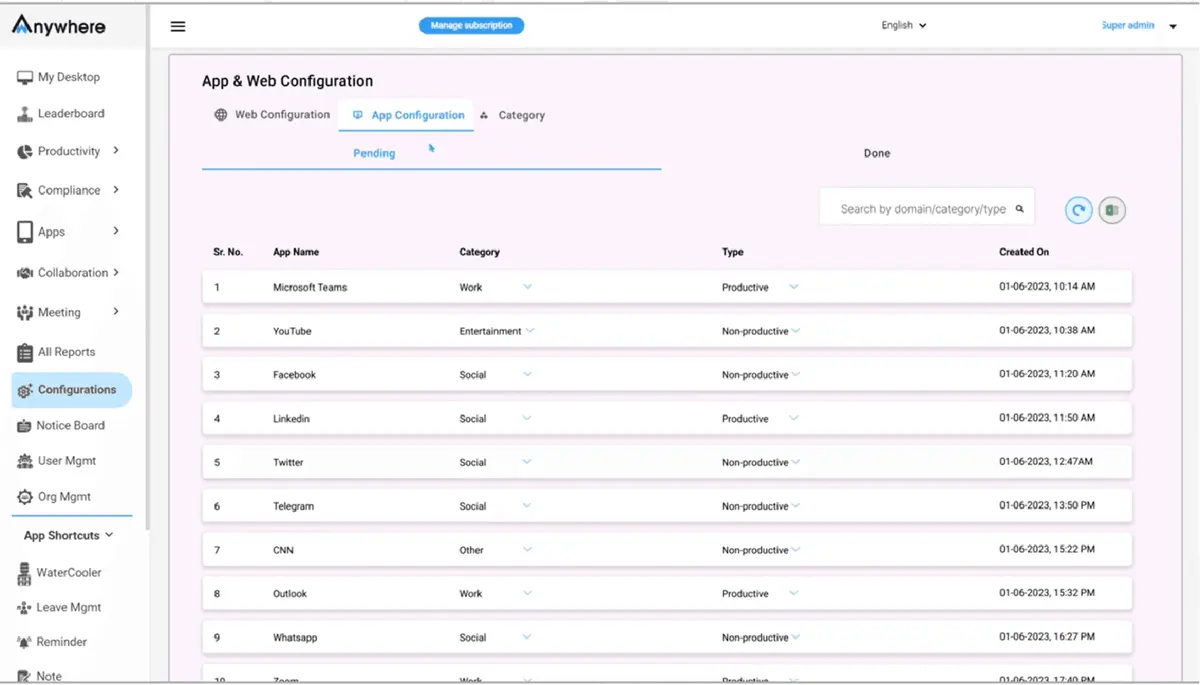Open Type dropdown for Linkedin

(794, 419)
